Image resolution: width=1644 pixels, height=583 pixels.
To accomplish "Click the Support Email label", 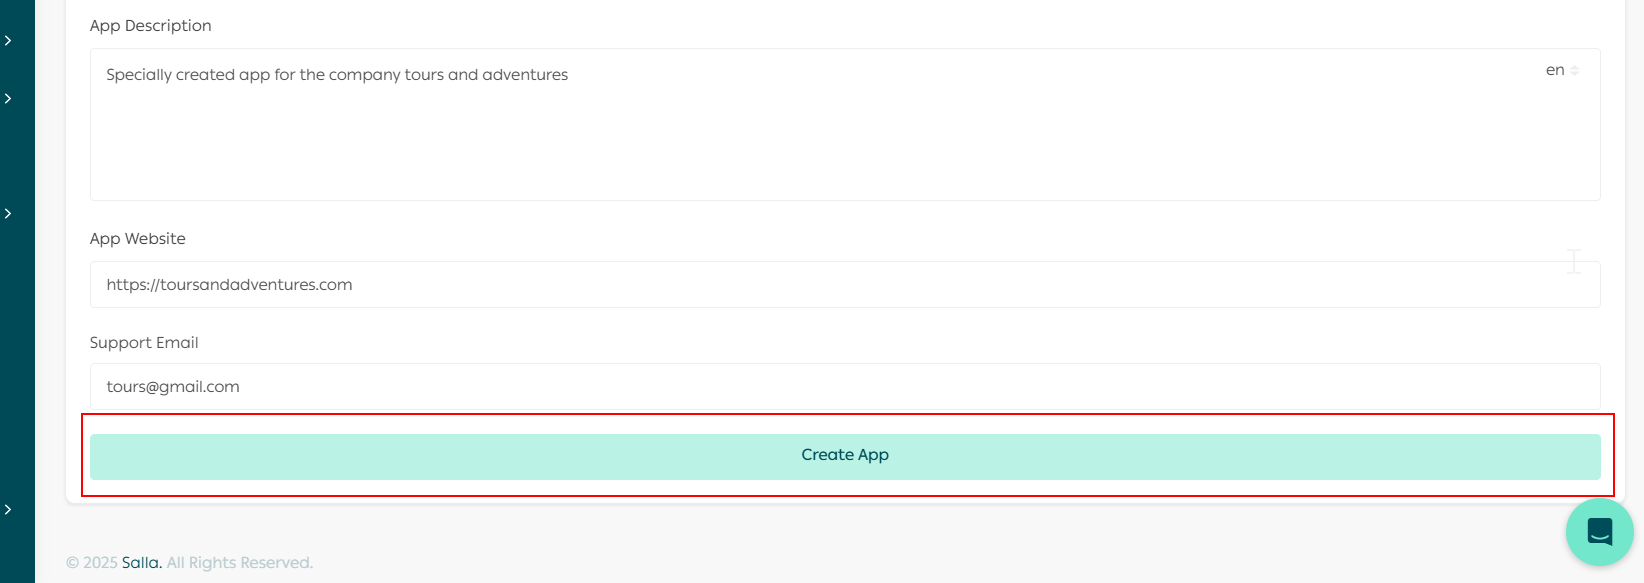I will pyautogui.click(x=143, y=342).
